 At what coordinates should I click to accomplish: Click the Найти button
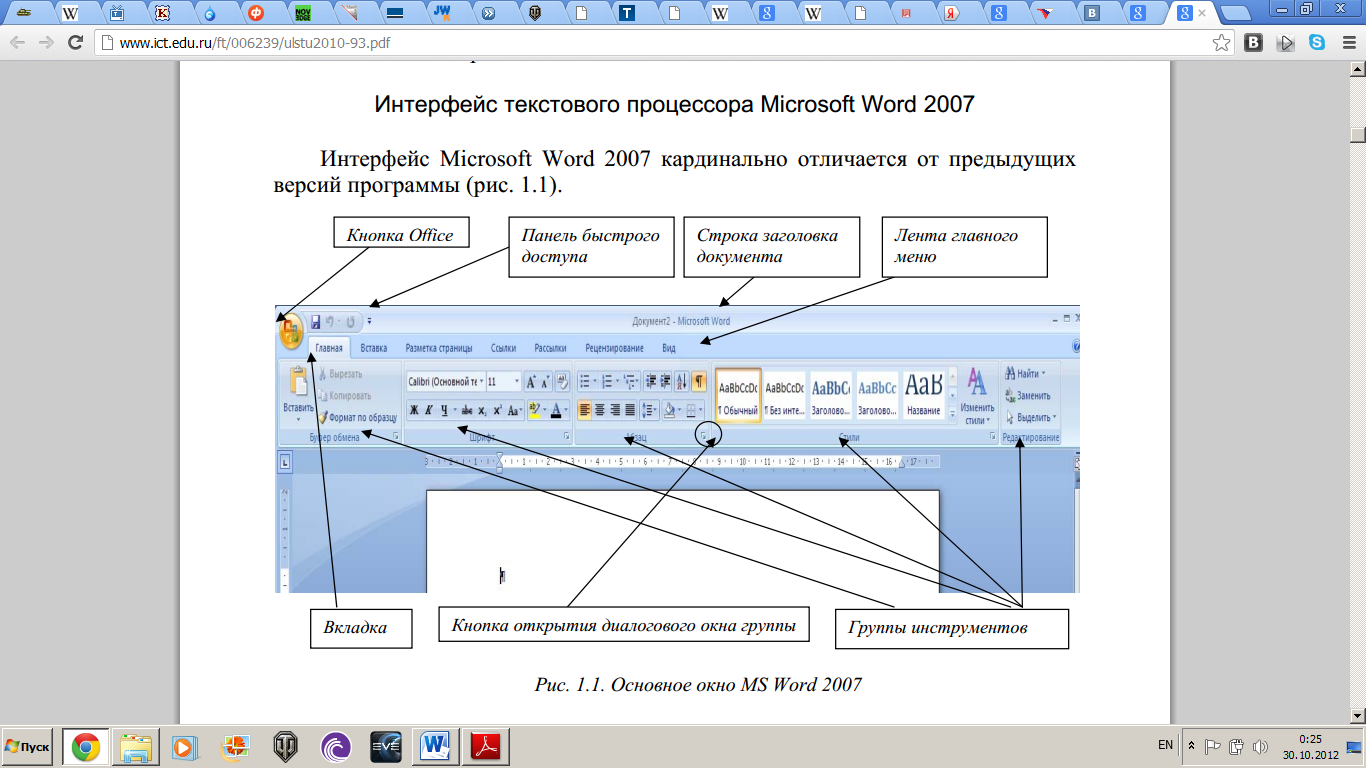[1024, 374]
